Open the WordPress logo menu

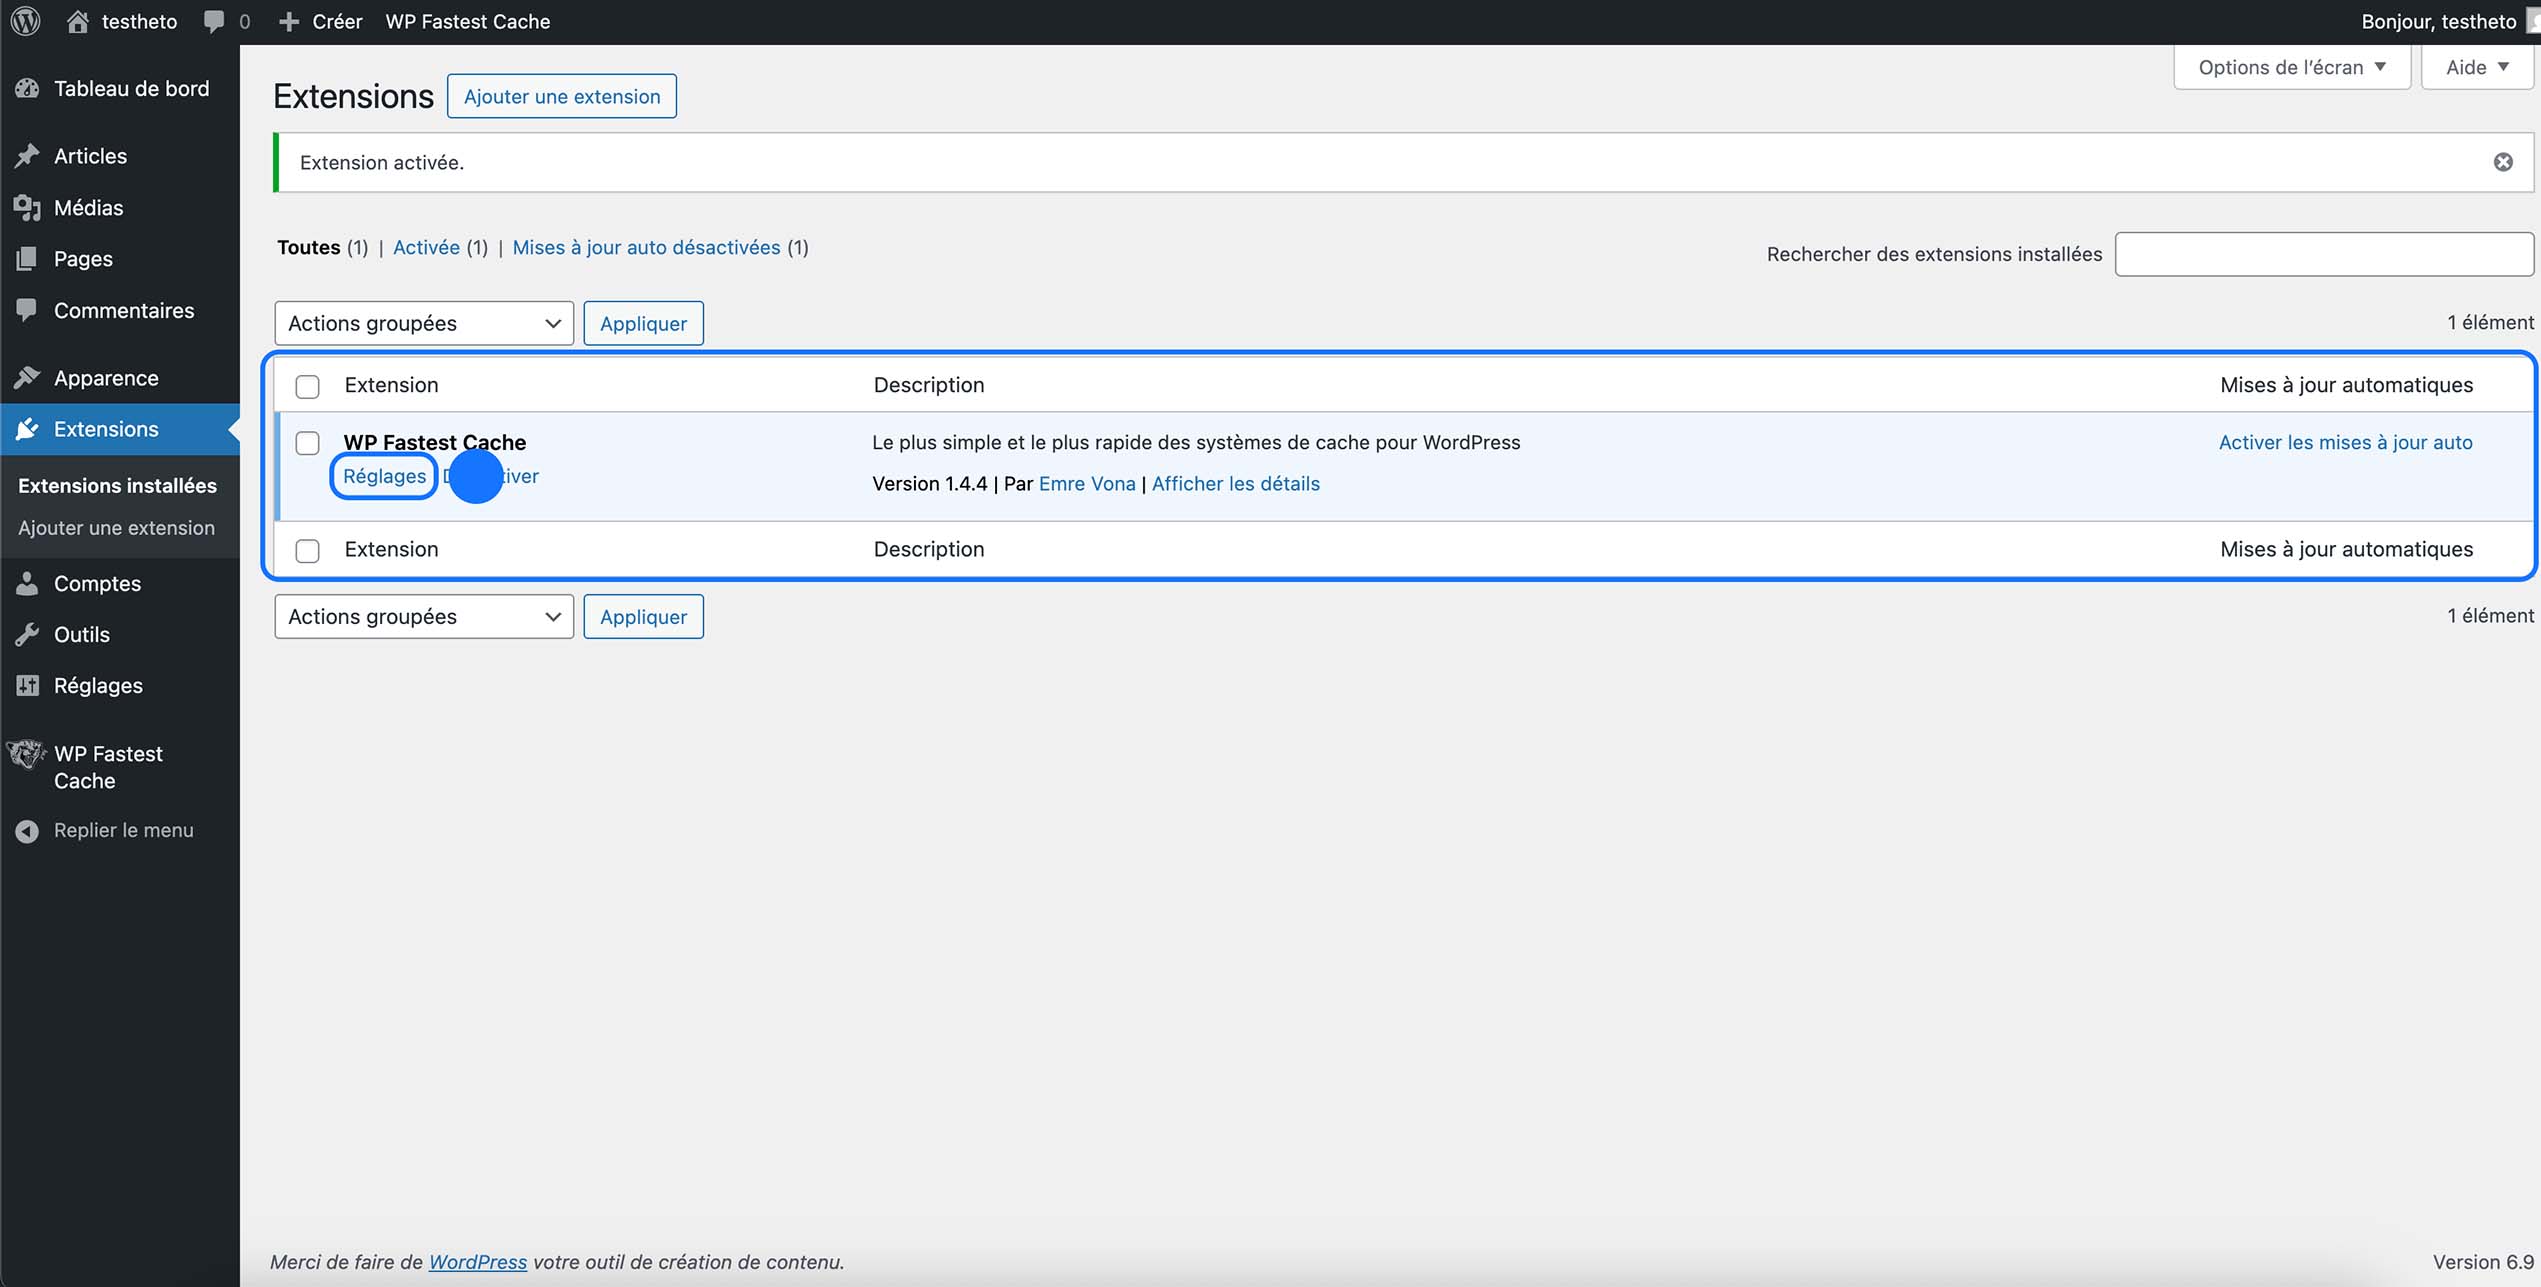click(x=24, y=21)
